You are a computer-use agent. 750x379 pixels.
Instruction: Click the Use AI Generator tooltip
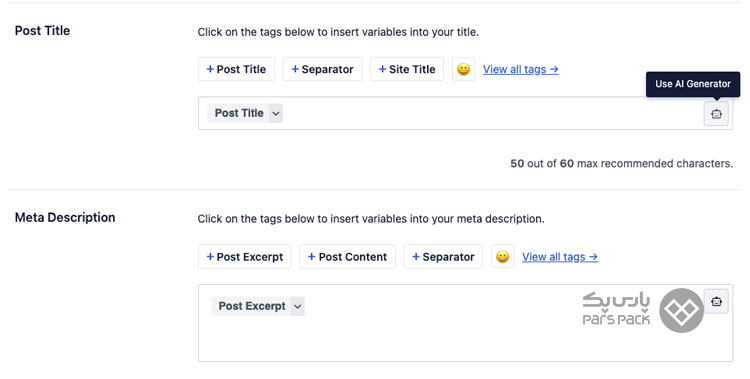coord(693,84)
